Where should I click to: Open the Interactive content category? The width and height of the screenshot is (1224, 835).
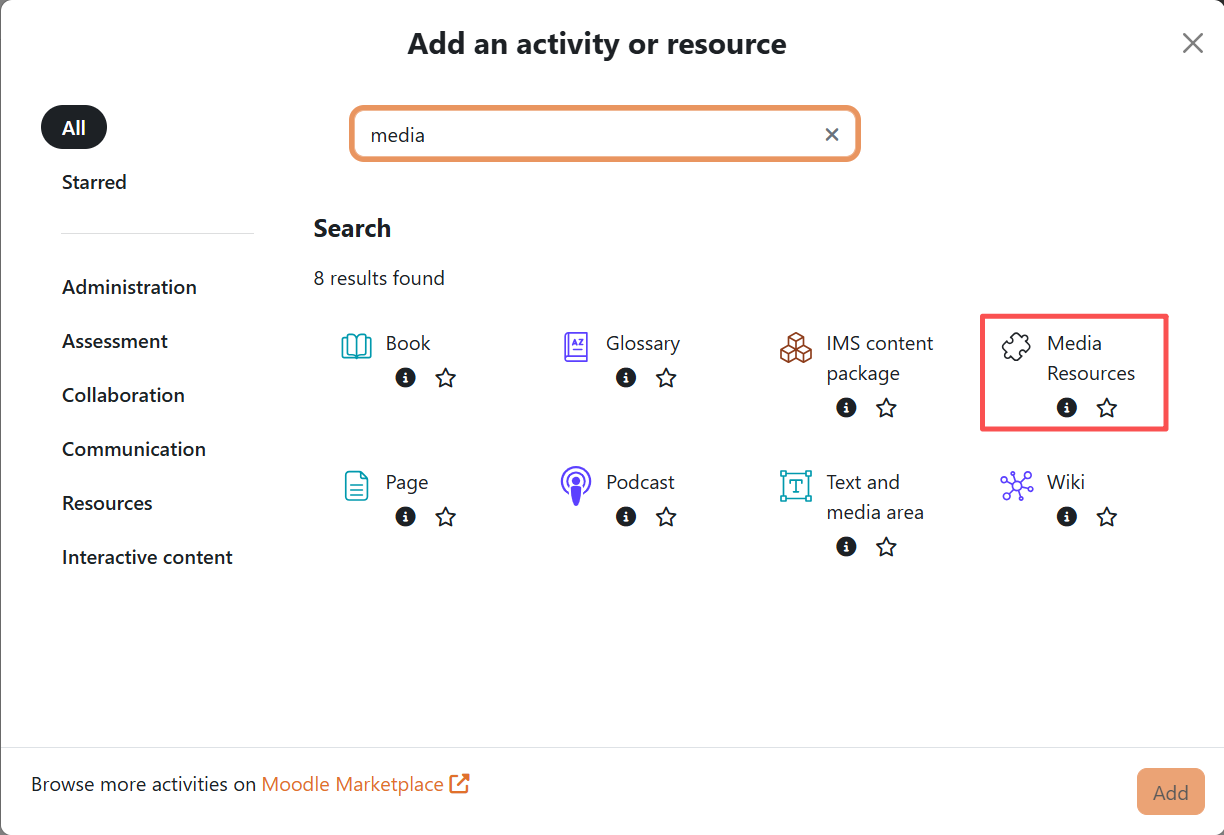coord(147,557)
